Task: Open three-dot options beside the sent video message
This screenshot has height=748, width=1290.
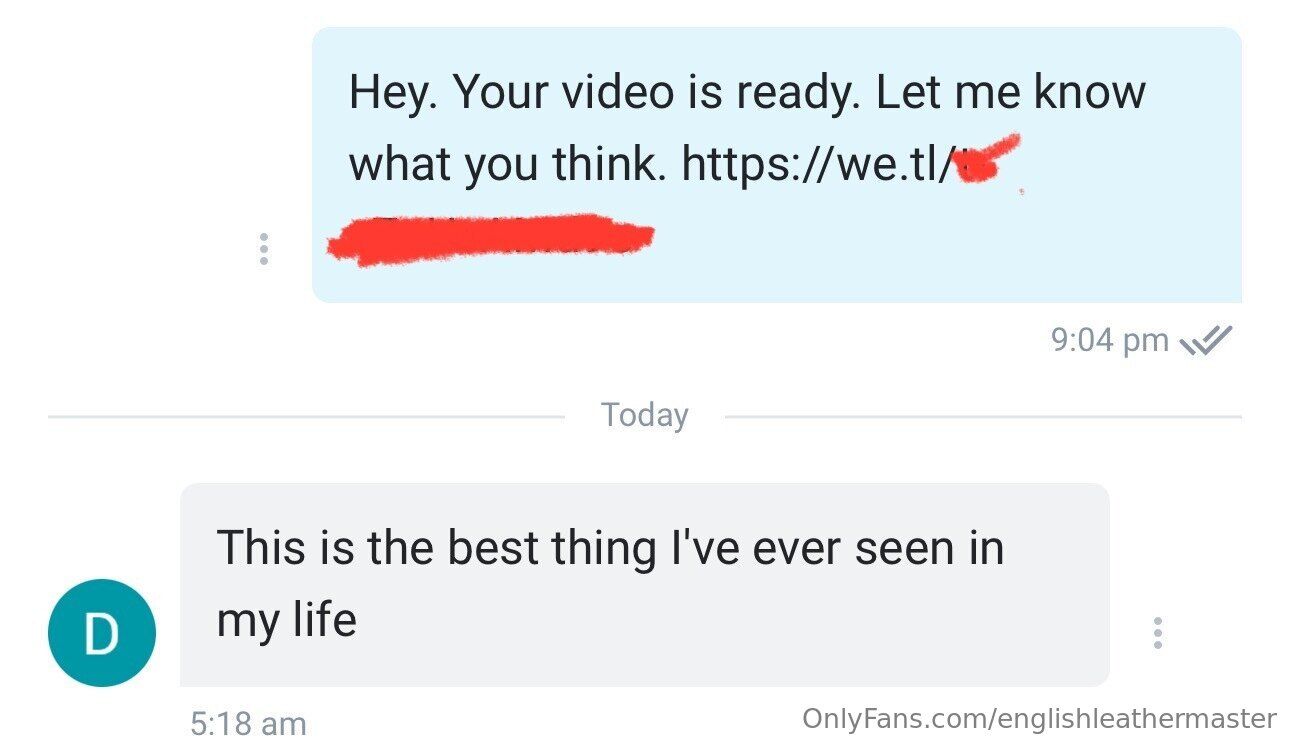Action: (x=263, y=249)
